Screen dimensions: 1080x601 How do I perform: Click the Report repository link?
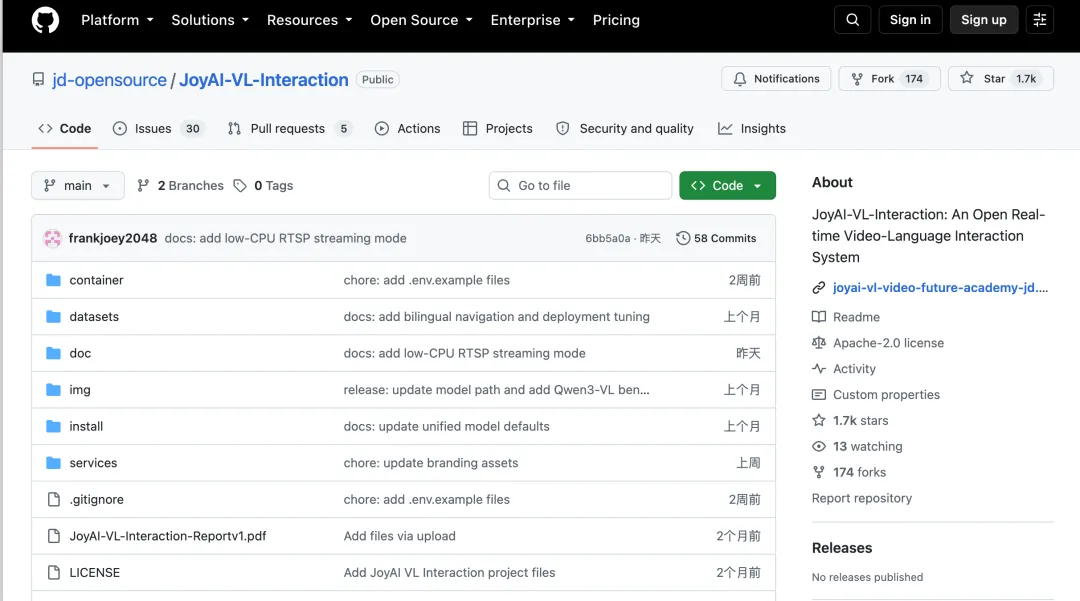(862, 498)
